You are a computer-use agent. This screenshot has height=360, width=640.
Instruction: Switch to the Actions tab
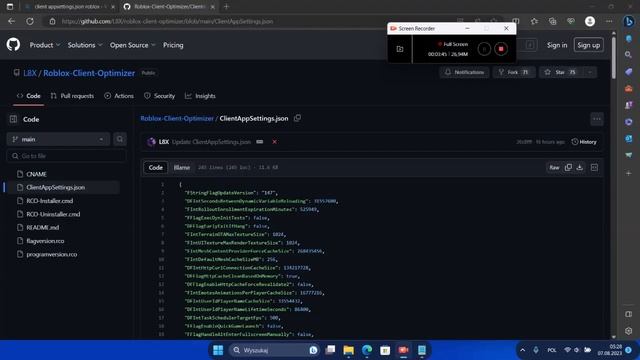pyautogui.click(x=119, y=96)
